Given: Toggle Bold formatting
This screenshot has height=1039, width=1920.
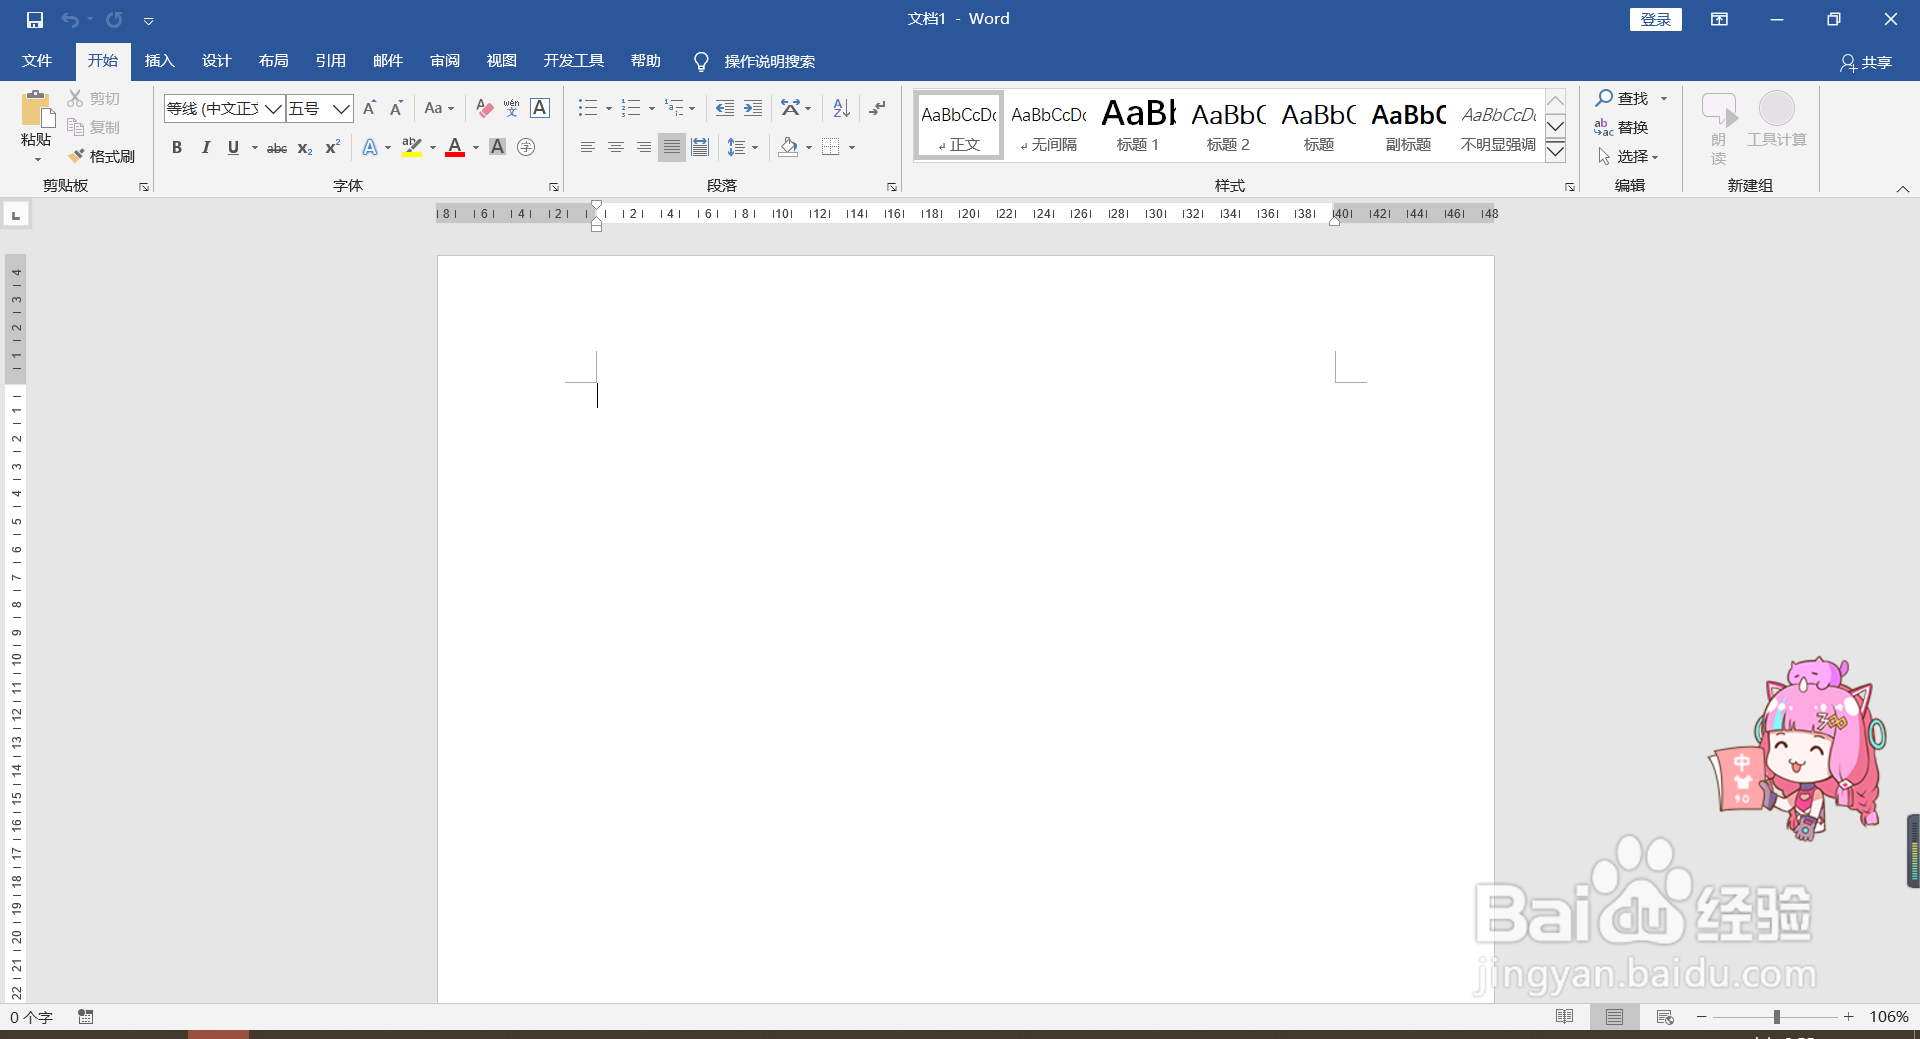Looking at the screenshot, I should coord(177,147).
